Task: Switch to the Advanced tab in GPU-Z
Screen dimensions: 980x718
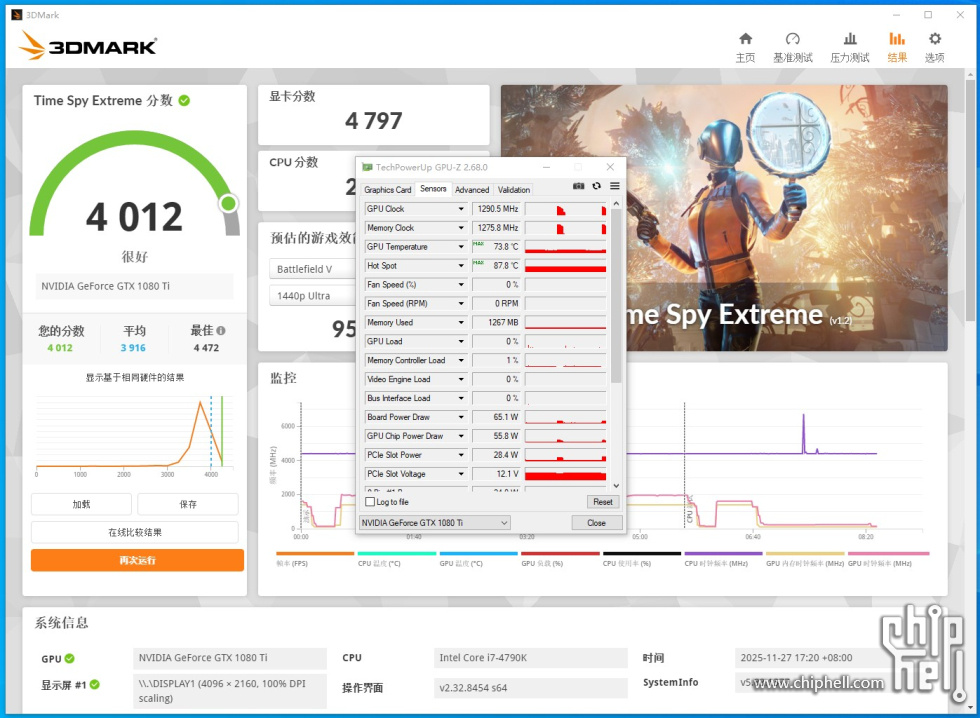Action: [x=472, y=189]
